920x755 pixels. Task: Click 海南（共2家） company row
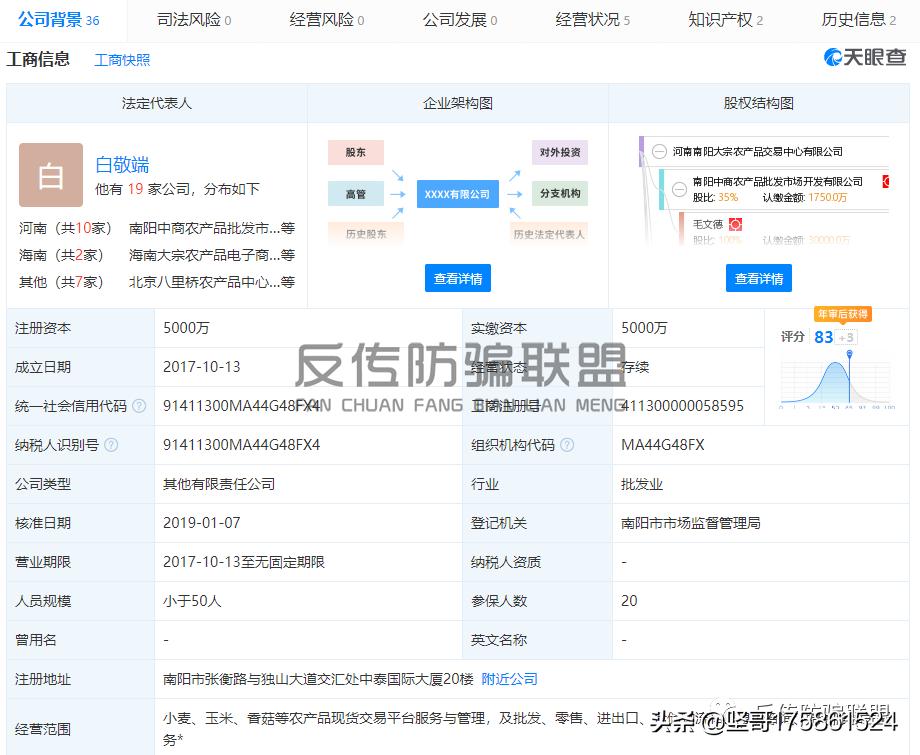click(157, 255)
